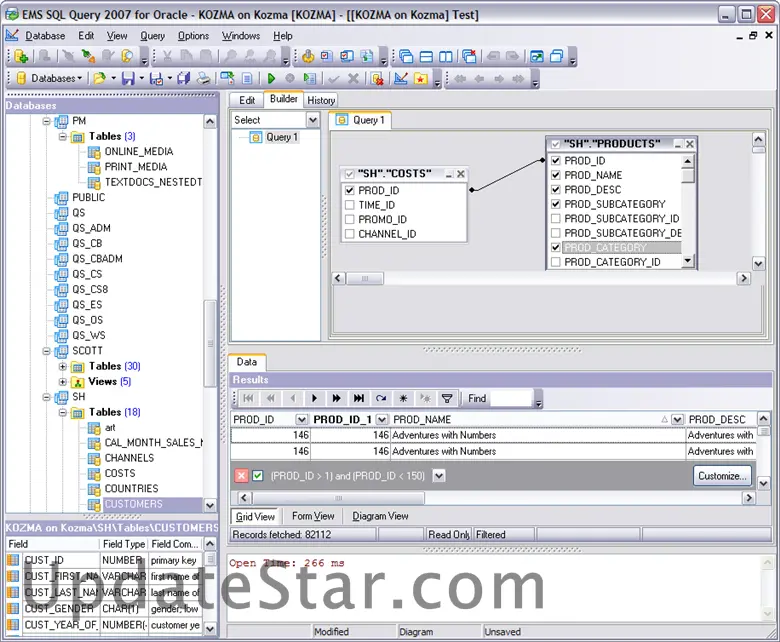The image size is (780, 642).
Task: Uncheck PROD_DESC in the SH.PRODUCTS table
Action: pyautogui.click(x=556, y=189)
